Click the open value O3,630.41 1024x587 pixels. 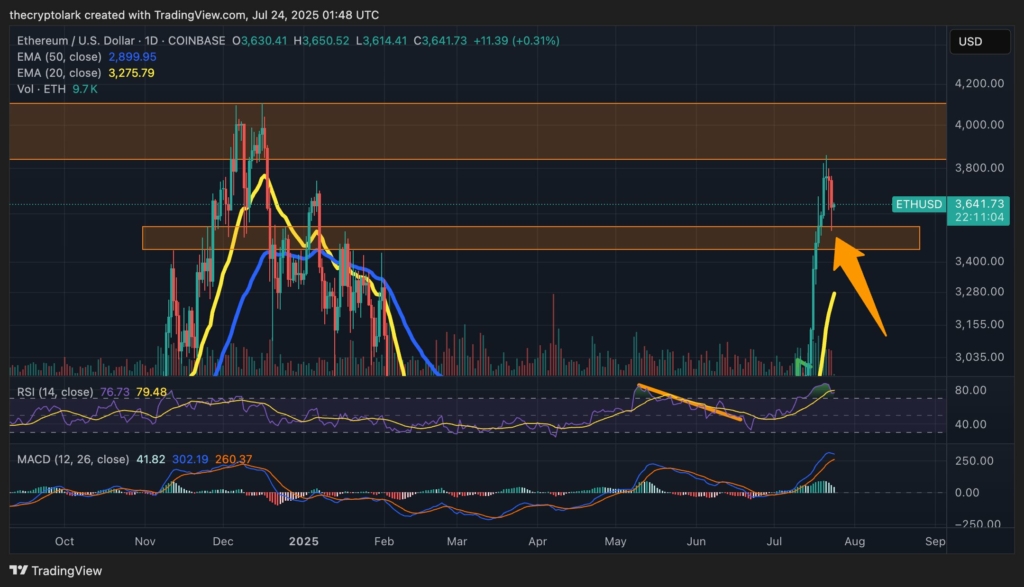click(259, 40)
